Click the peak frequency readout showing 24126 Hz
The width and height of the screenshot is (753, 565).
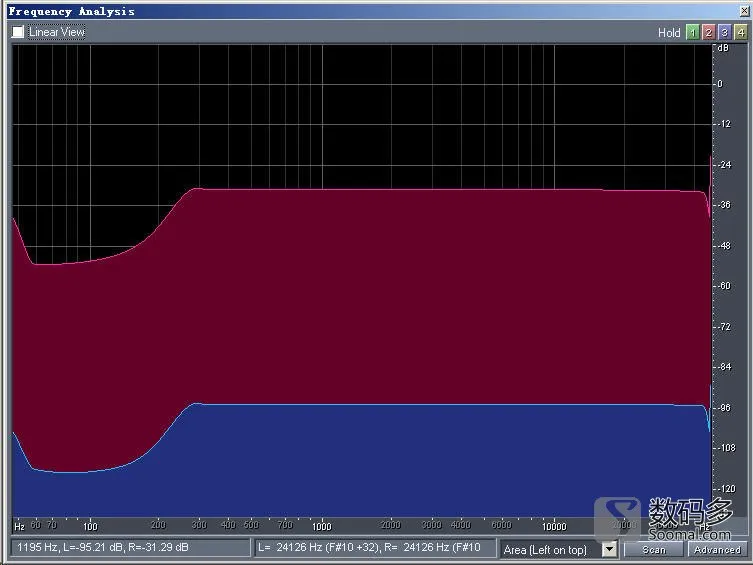coord(375,548)
